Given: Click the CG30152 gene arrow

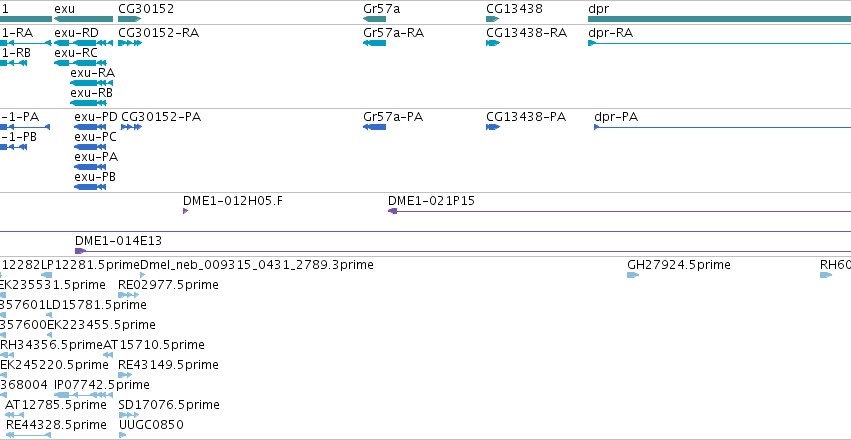Looking at the screenshot, I should click(x=130, y=19).
